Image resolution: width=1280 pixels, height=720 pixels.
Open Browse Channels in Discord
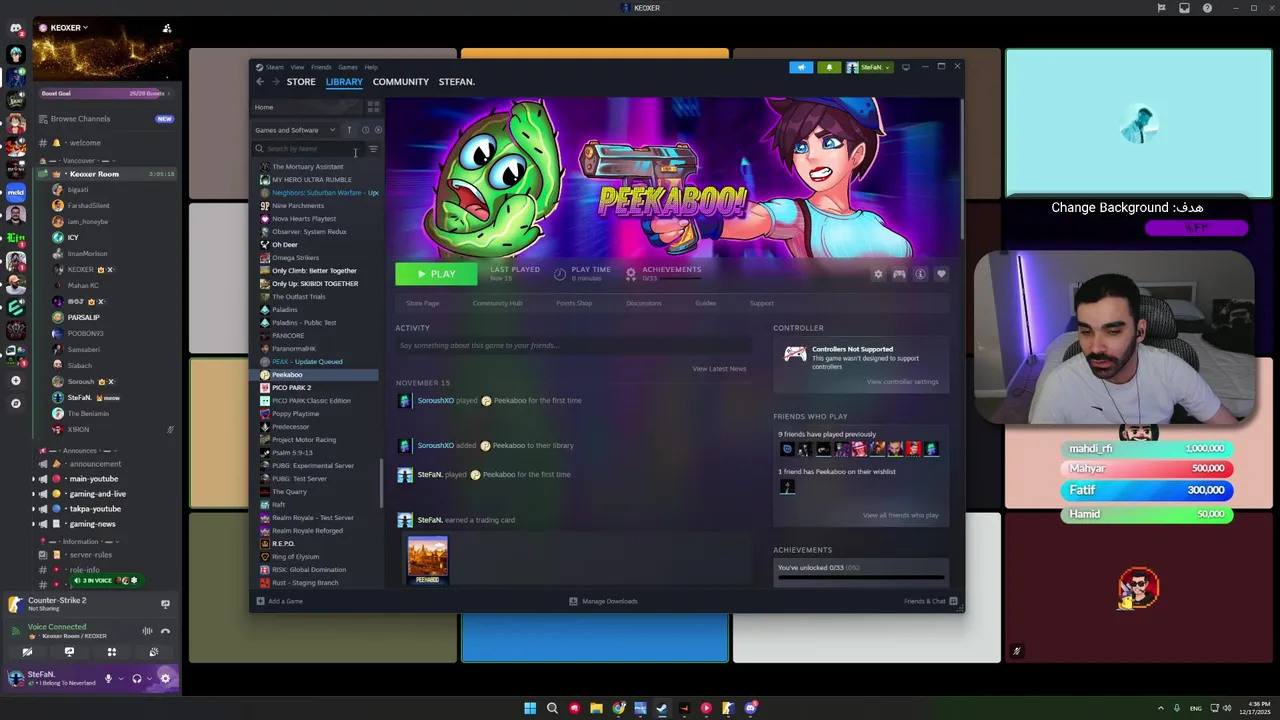click(107, 119)
